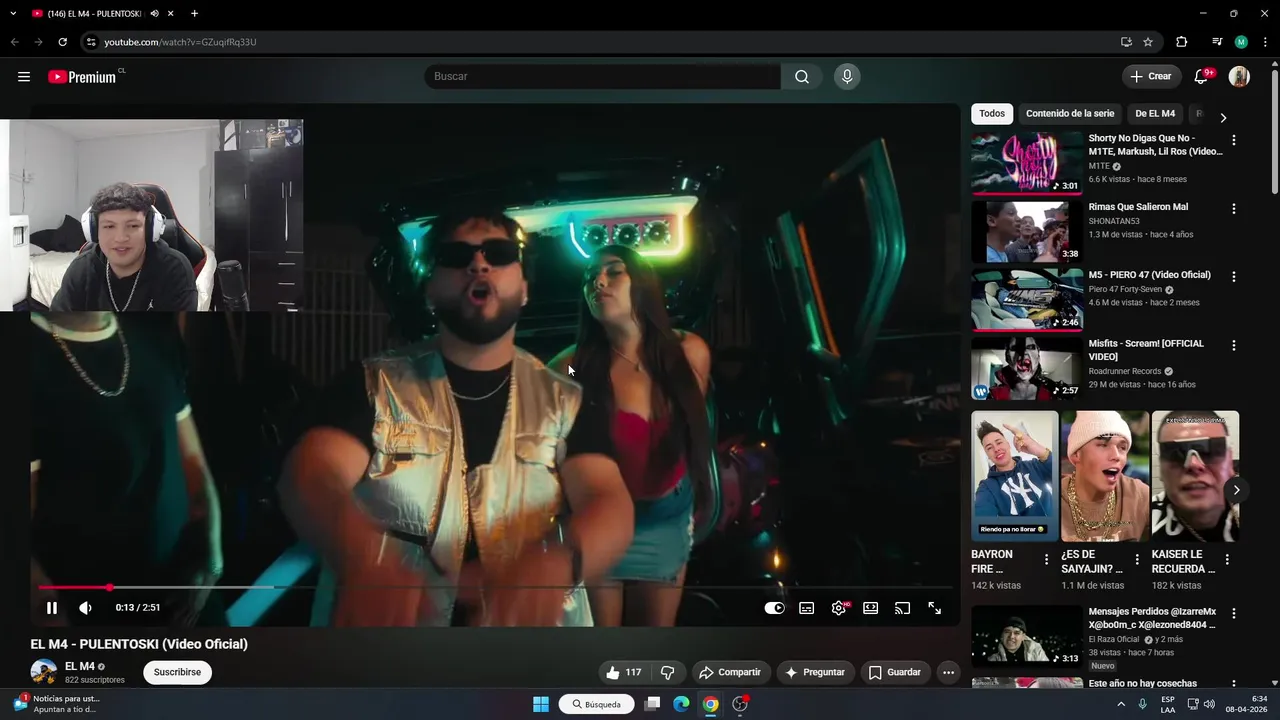The height and width of the screenshot is (720, 1280).
Task: Switch to theater mode view
Action: pyautogui.click(x=871, y=608)
